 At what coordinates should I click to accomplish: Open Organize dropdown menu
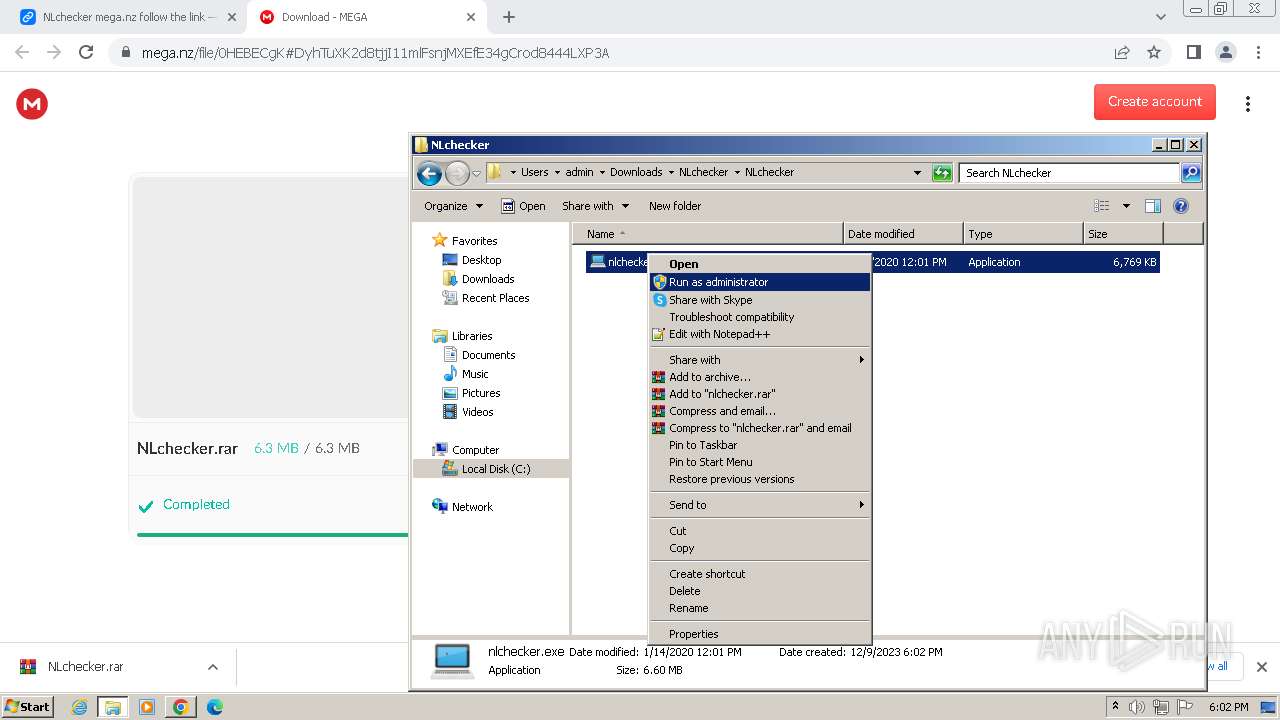pyautogui.click(x=453, y=206)
